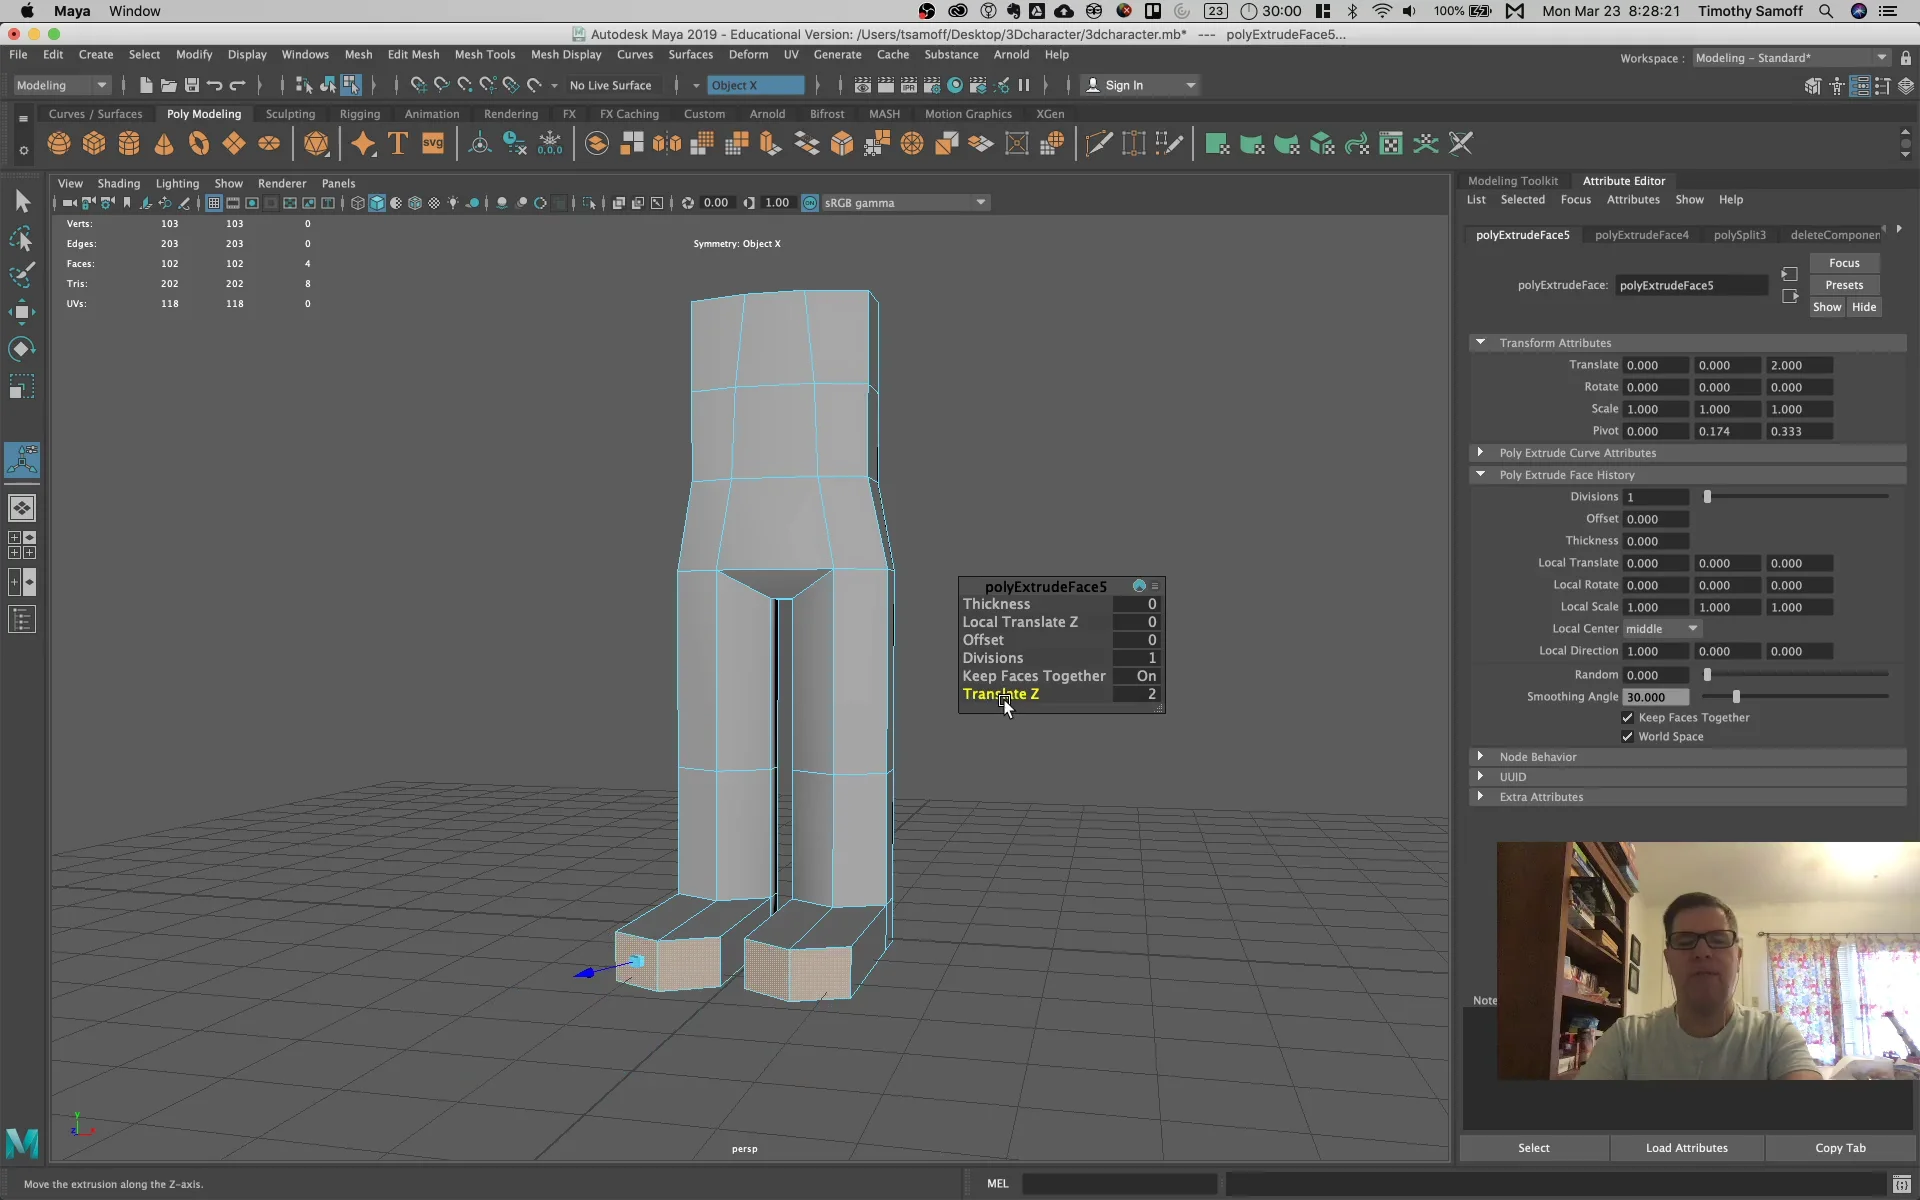The height and width of the screenshot is (1200, 1920).
Task: Open the Modeling menu set dropdown
Action: click(x=62, y=85)
